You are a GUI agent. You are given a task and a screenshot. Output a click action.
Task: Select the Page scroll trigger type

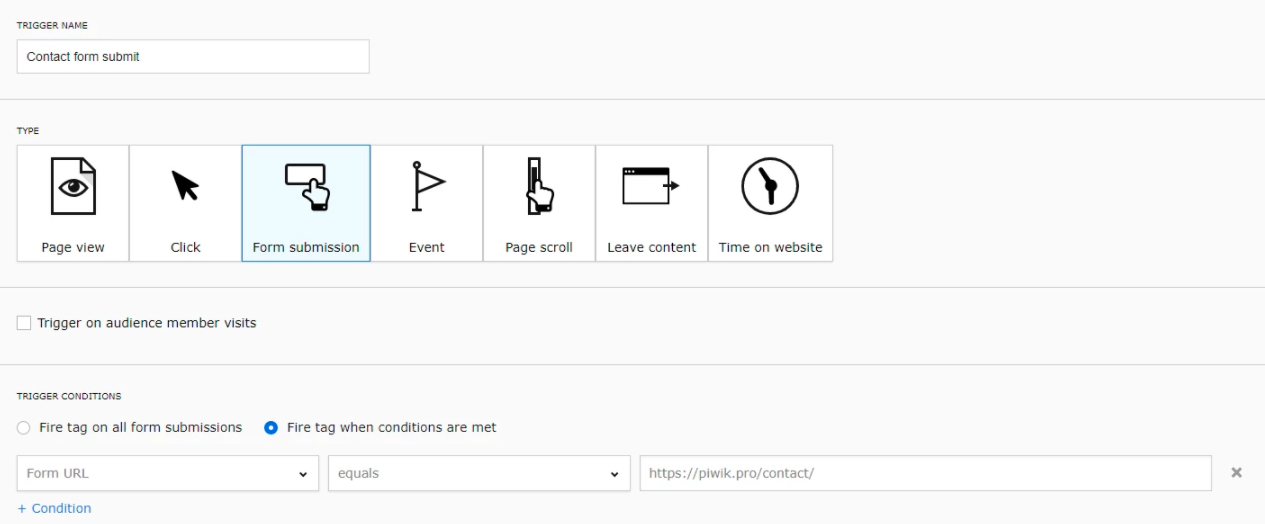tap(539, 203)
